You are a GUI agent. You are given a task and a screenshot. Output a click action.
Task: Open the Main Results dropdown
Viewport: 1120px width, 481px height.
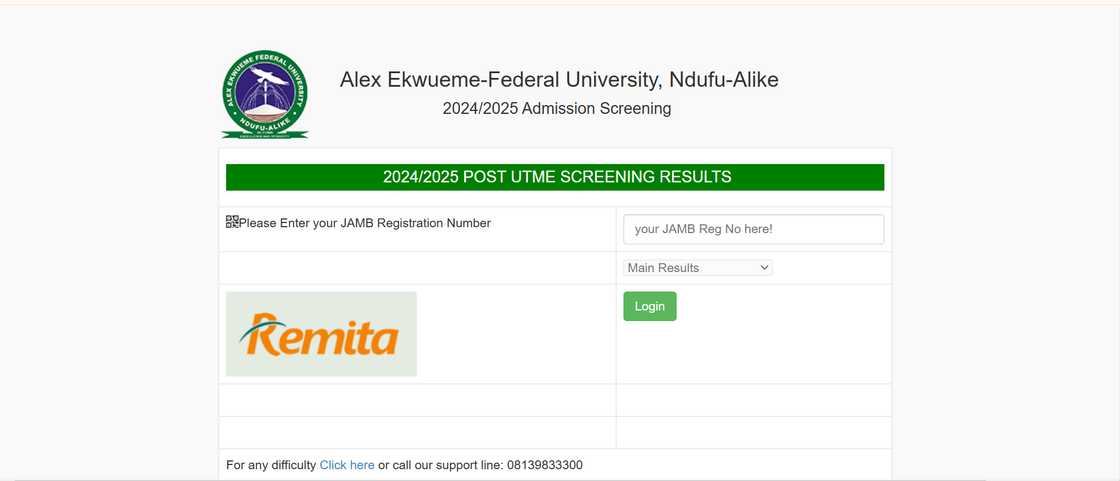click(697, 268)
